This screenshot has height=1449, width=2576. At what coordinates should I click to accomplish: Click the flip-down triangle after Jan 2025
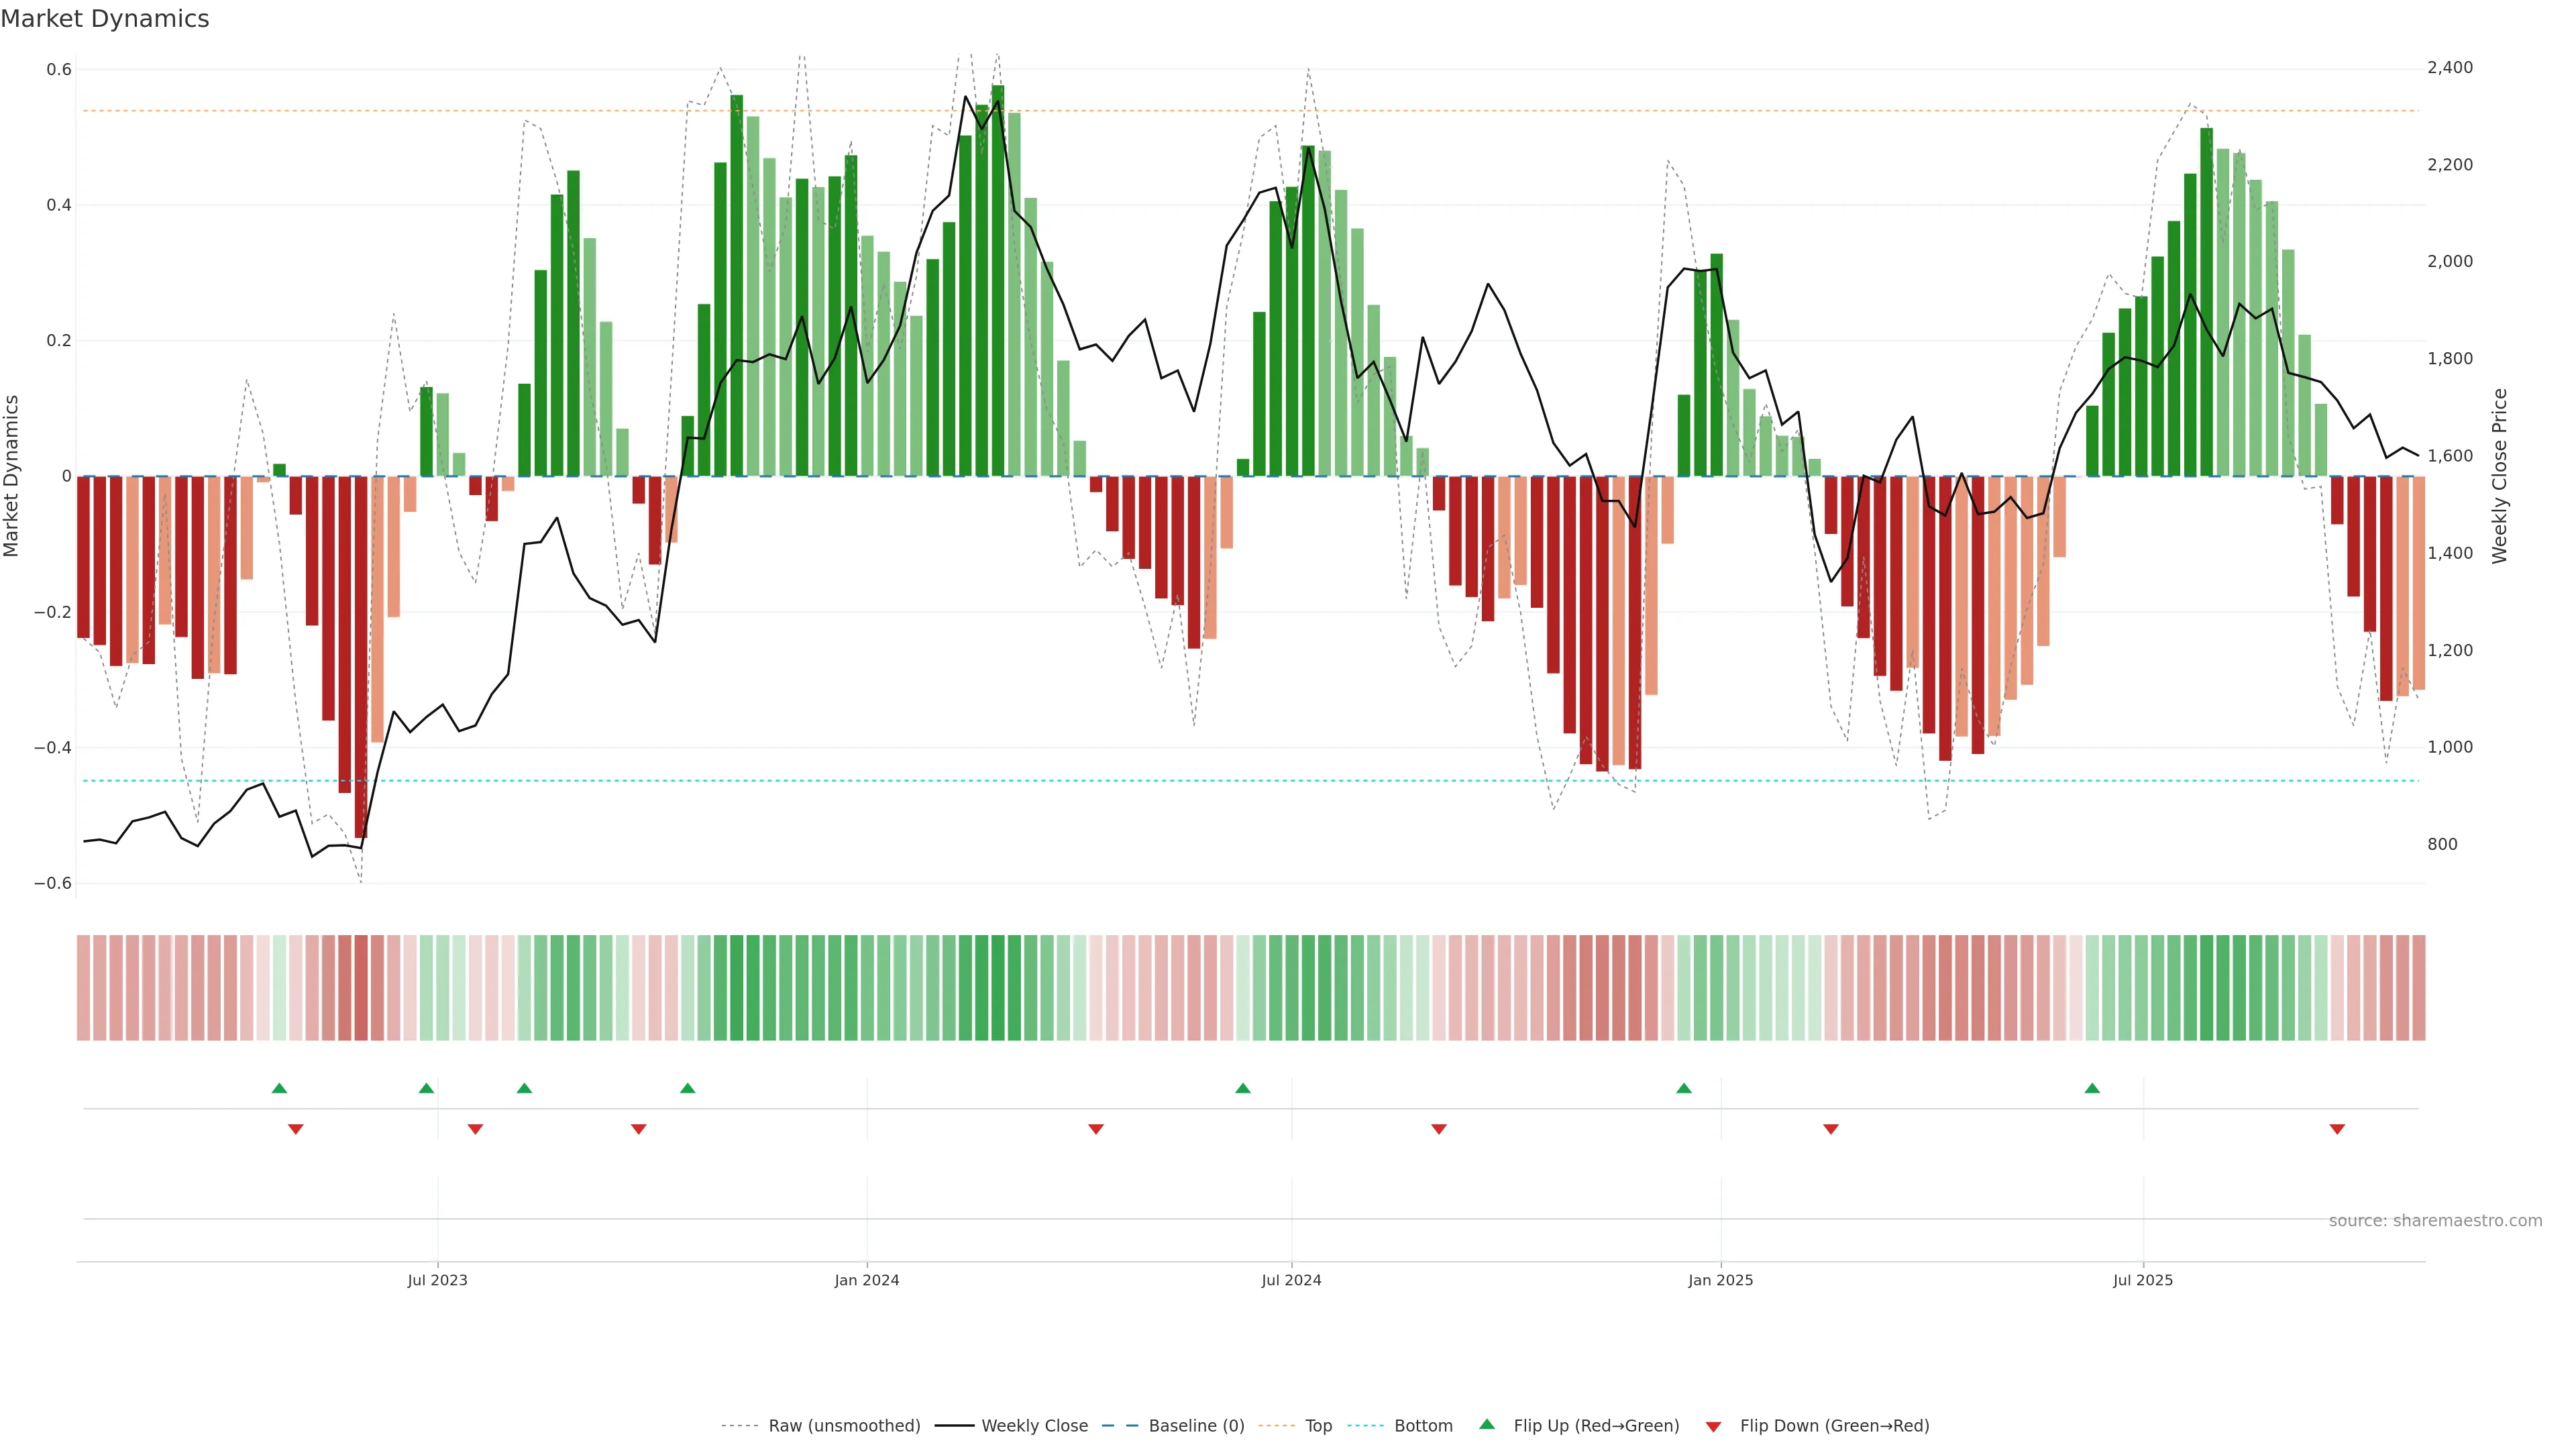[x=1830, y=1129]
